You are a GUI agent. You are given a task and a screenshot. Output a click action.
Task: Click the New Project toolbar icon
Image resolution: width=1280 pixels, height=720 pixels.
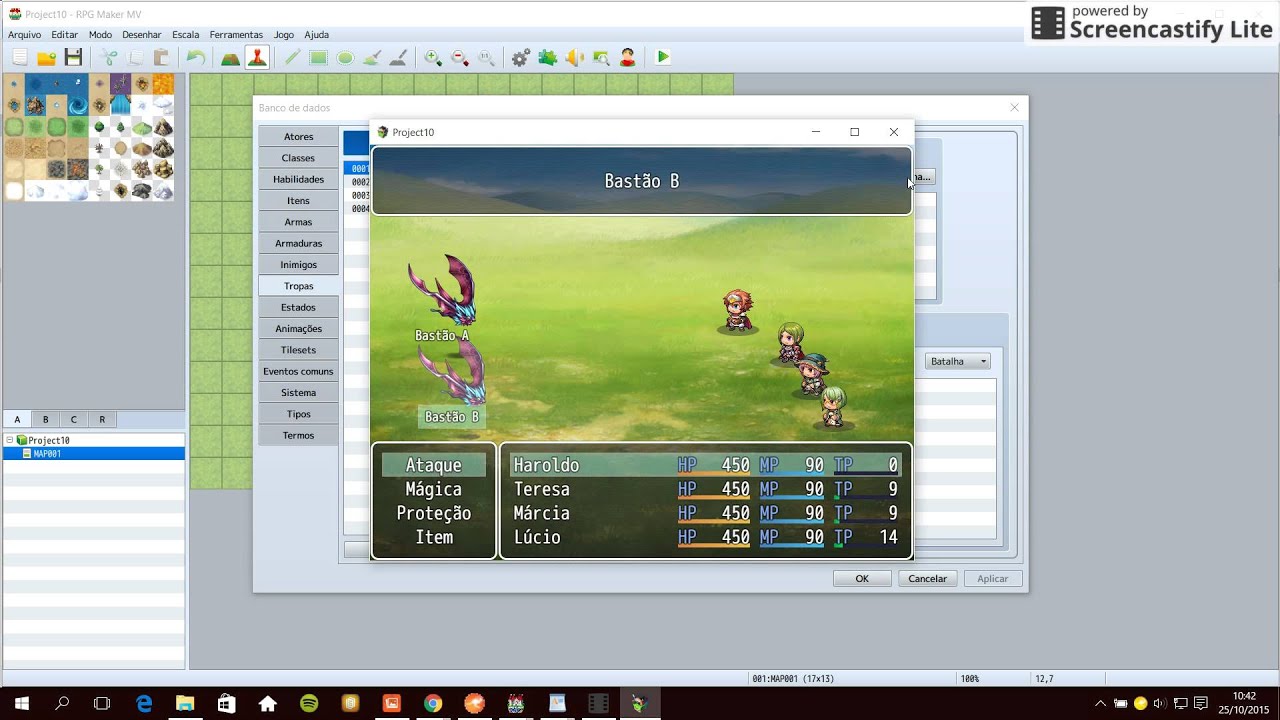click(x=19, y=58)
